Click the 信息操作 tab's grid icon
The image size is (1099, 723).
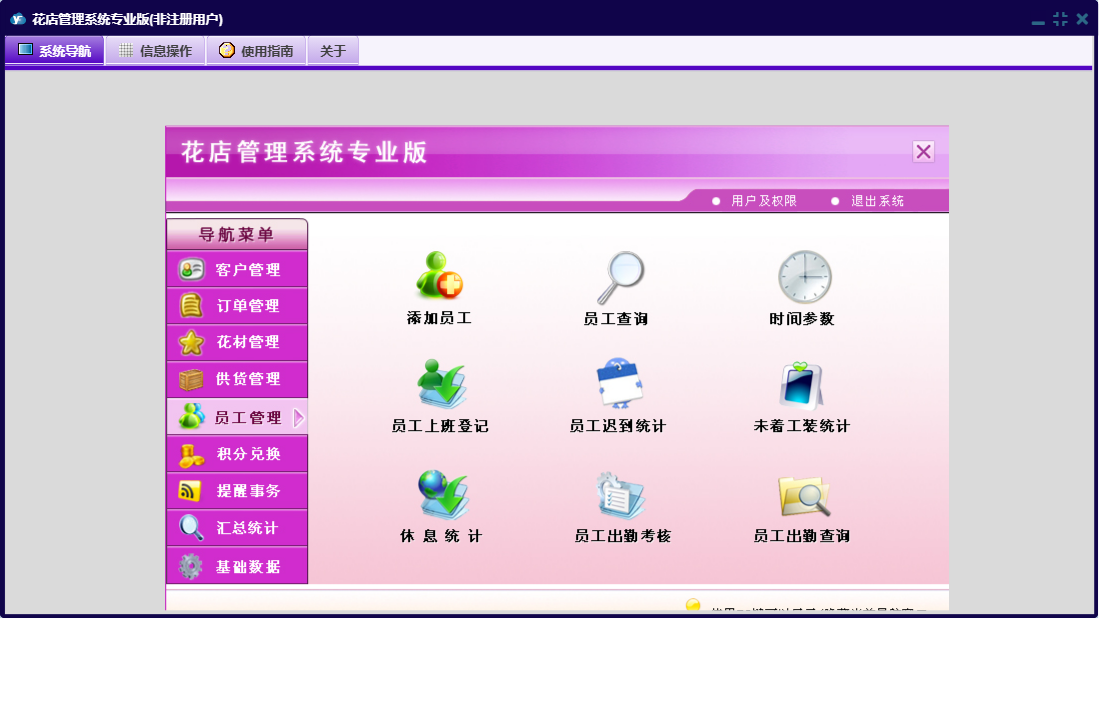tap(125, 50)
